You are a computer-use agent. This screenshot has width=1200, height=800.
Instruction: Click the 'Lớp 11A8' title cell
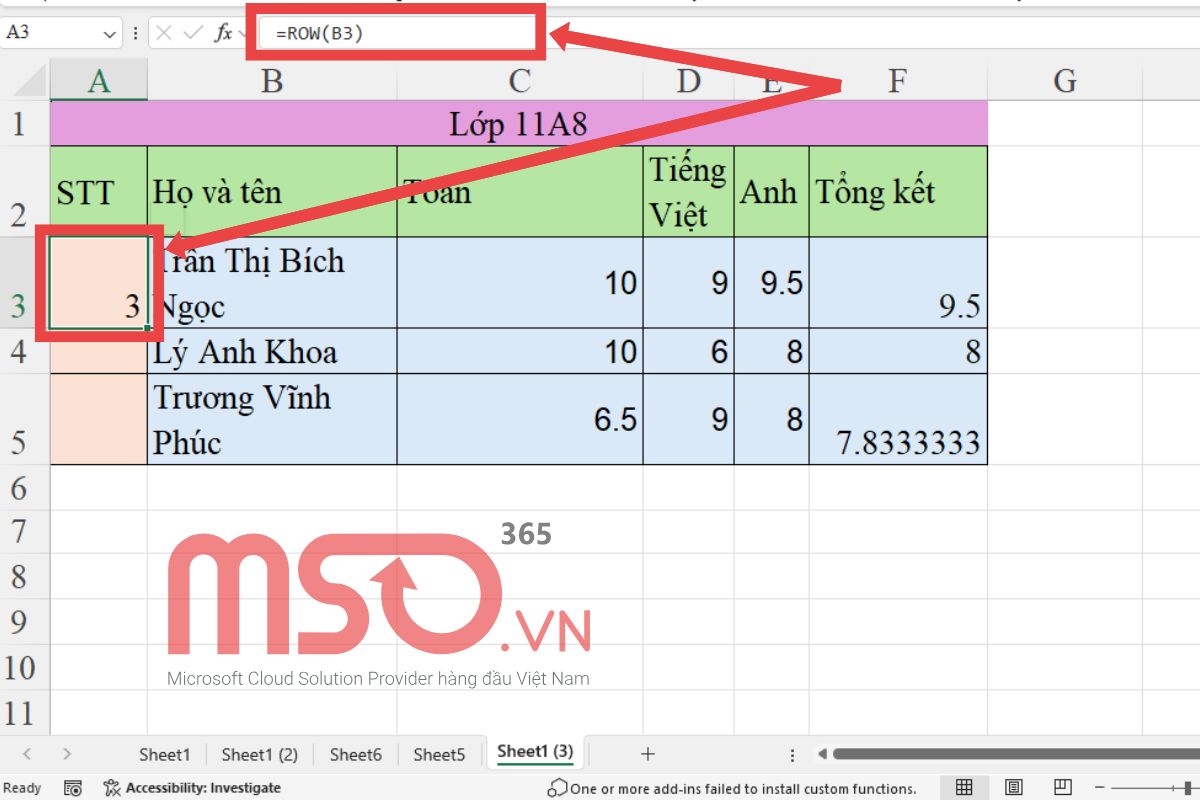pyautogui.click(x=518, y=124)
